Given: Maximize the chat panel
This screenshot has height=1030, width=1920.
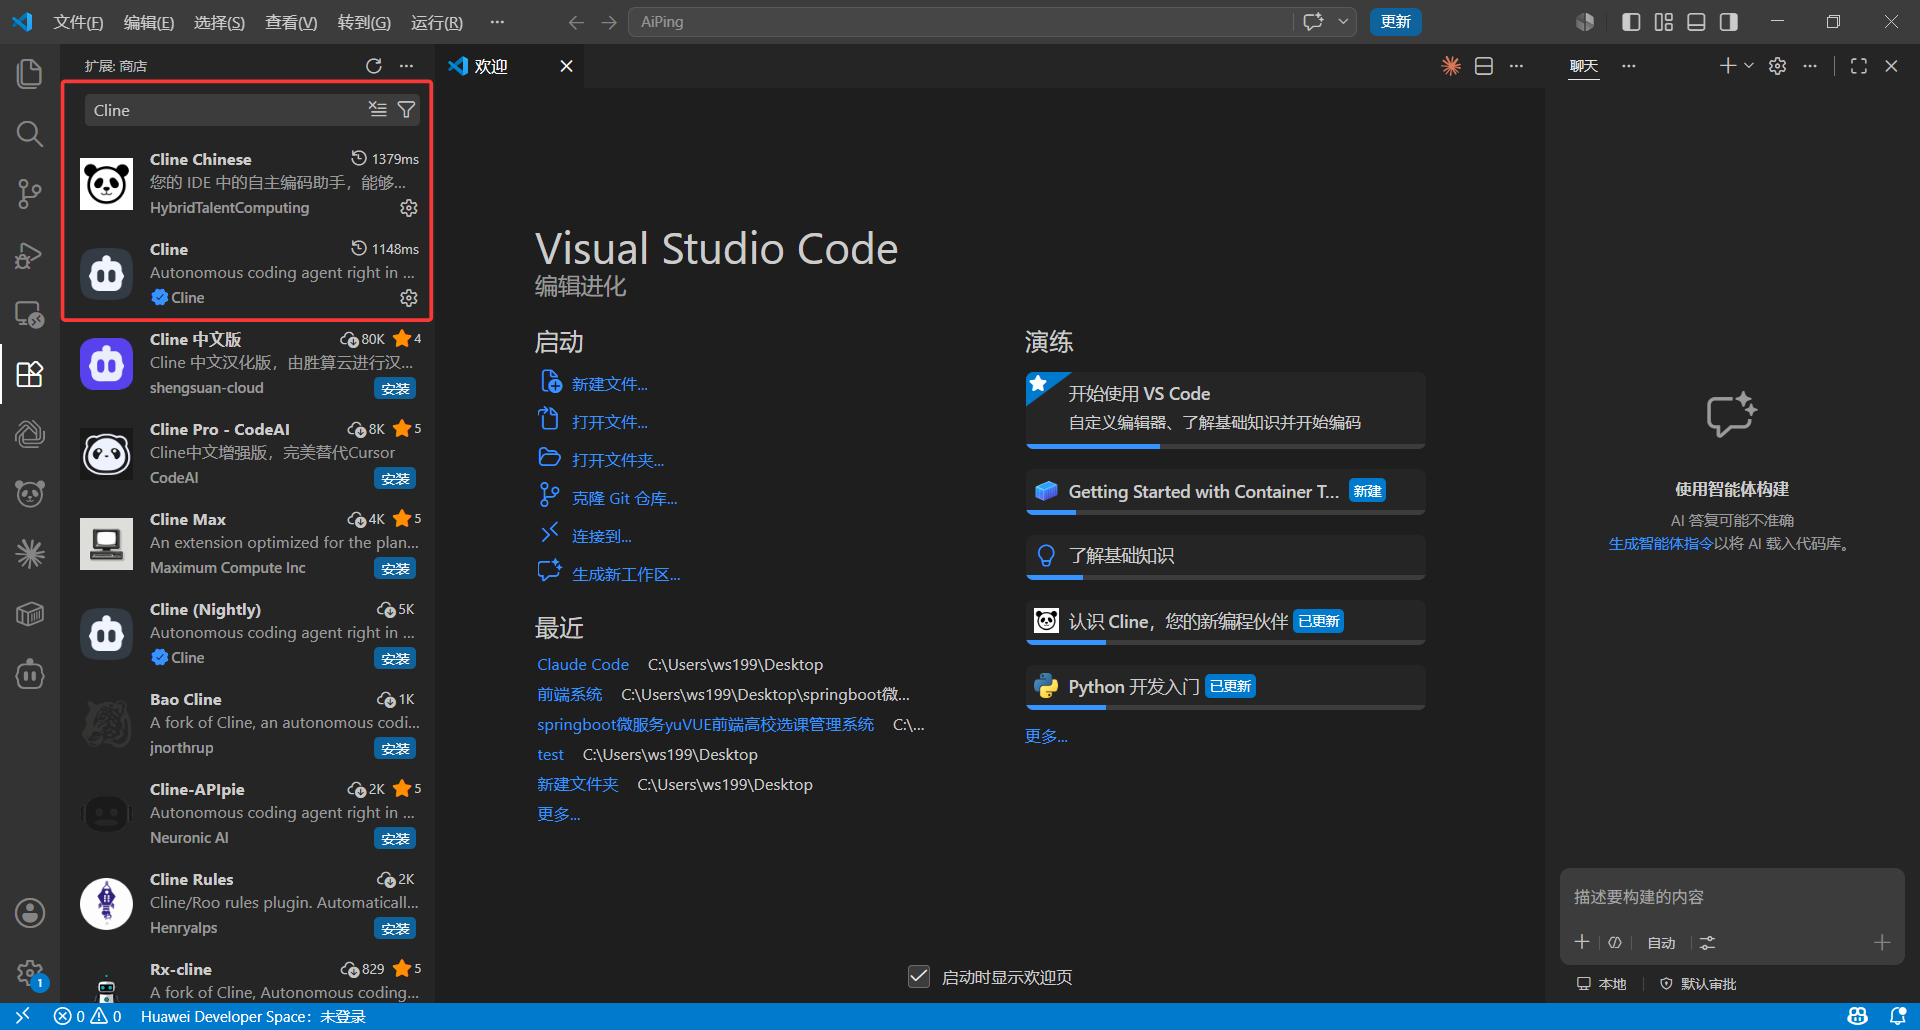Looking at the screenshot, I should 1858,66.
